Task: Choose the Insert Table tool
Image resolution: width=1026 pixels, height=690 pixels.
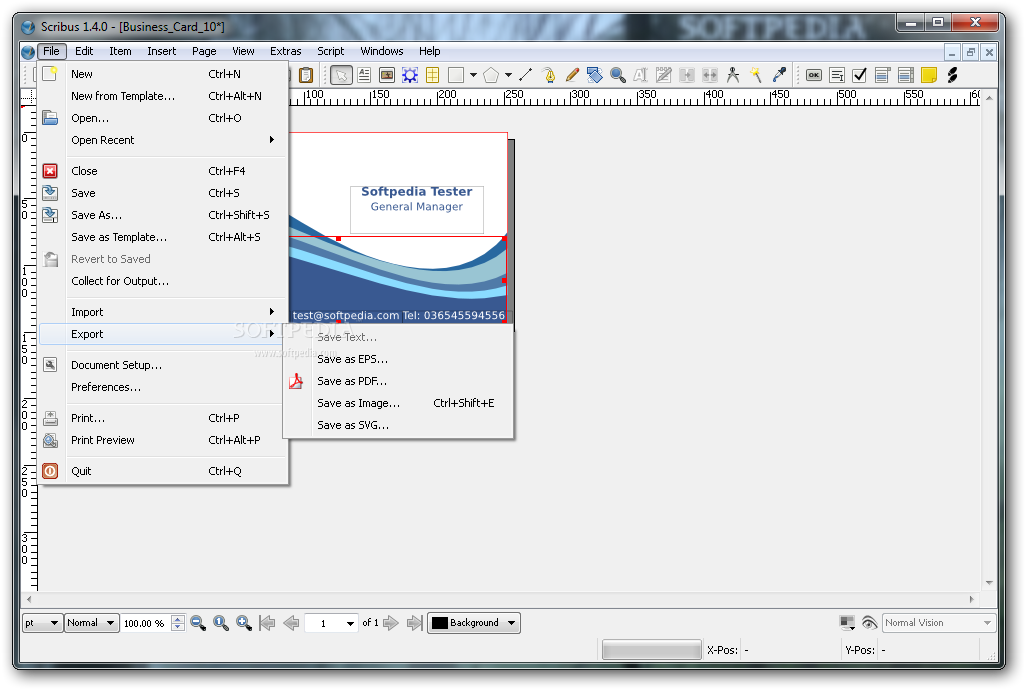Action: pyautogui.click(x=433, y=75)
